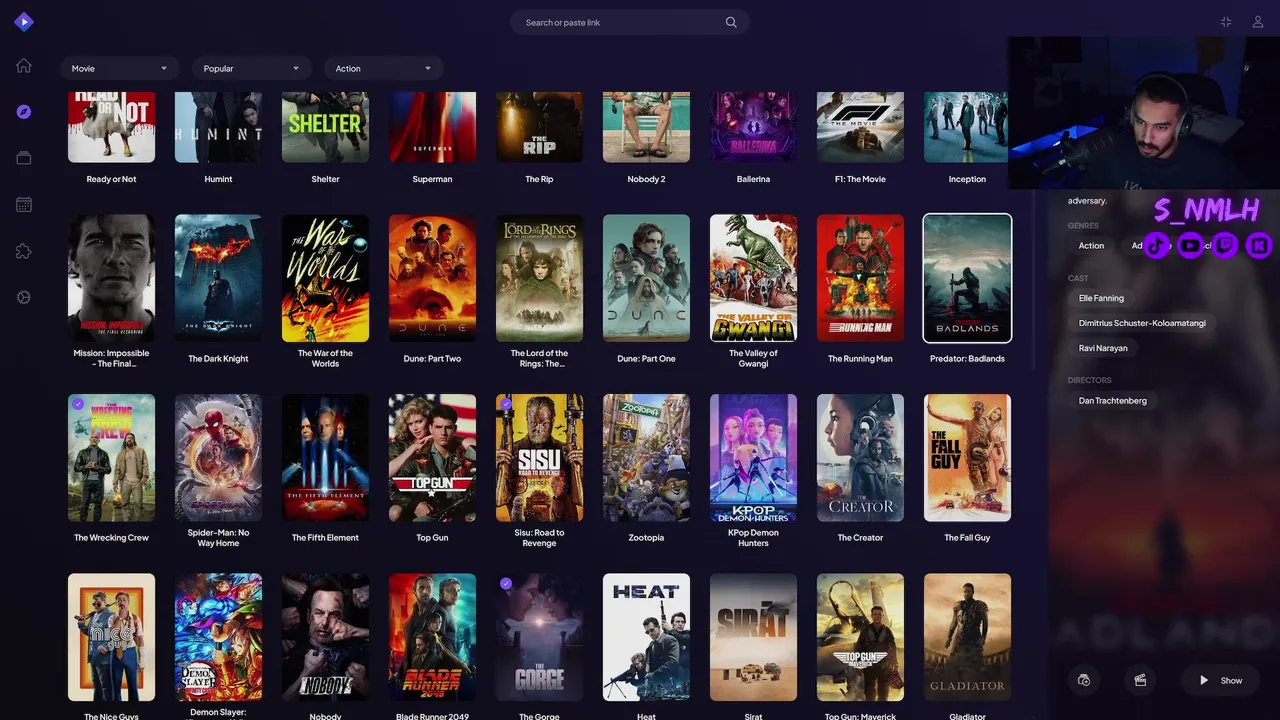
Task: Exit fullscreen using the top-right icon
Action: [x=1226, y=22]
